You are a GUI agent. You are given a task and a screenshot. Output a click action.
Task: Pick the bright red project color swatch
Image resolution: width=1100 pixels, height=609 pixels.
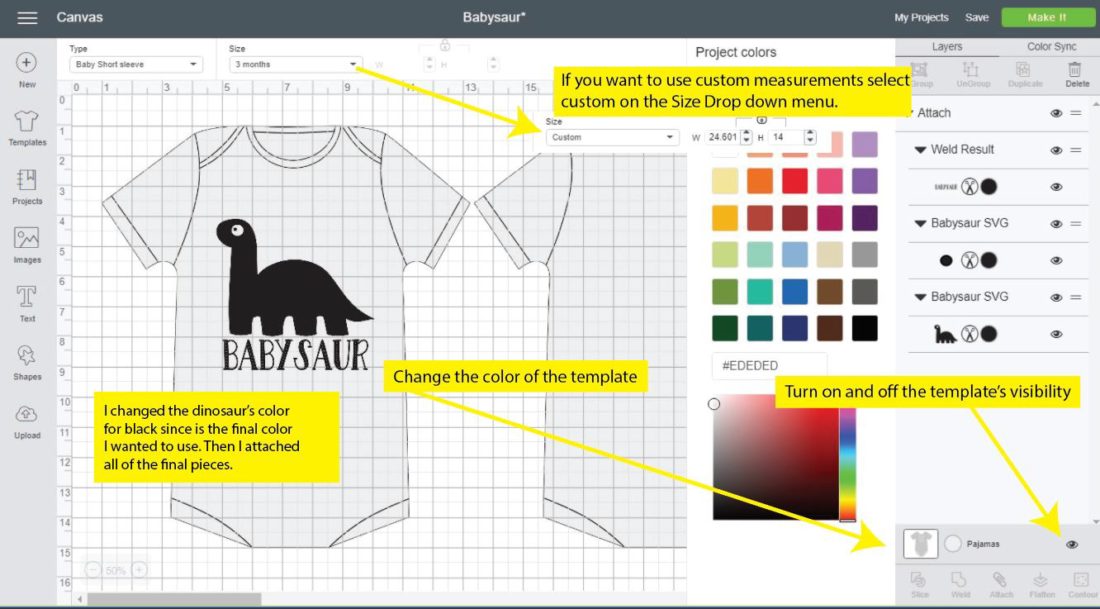click(795, 181)
